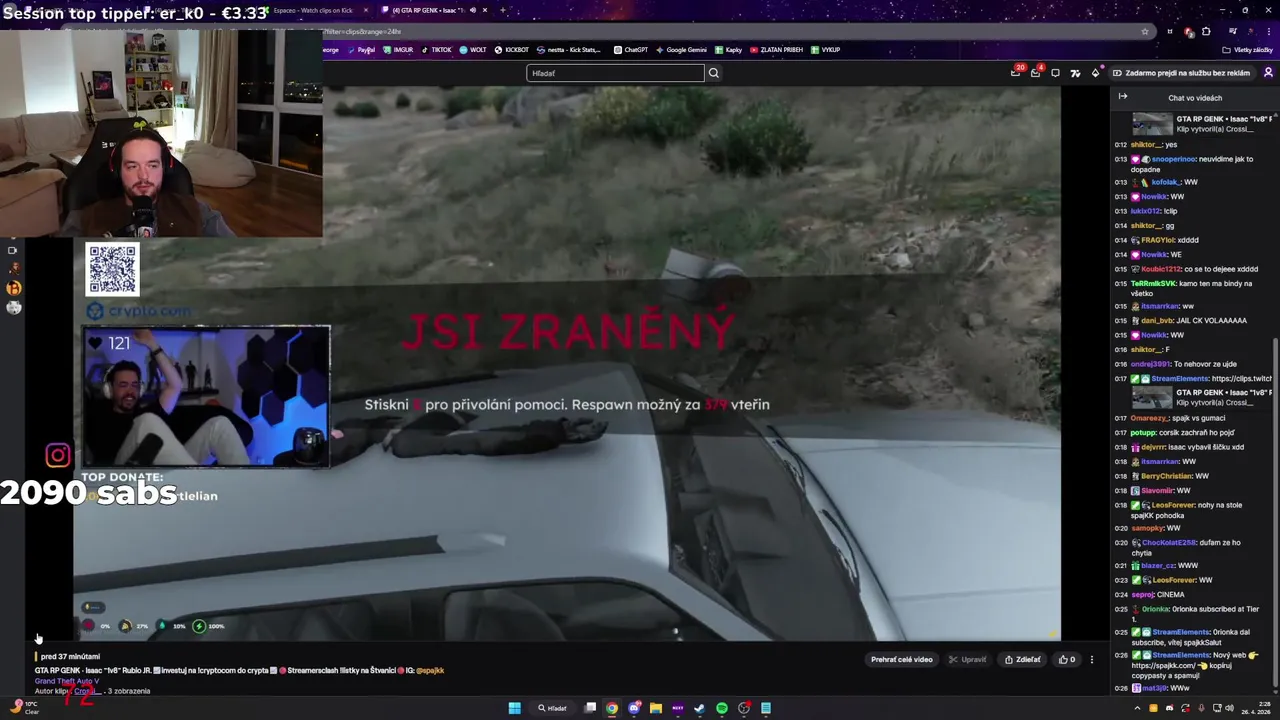Viewport: 1280px width, 720px height.
Task: Open the Grand Theft Auto V category link
Action: click(x=67, y=681)
